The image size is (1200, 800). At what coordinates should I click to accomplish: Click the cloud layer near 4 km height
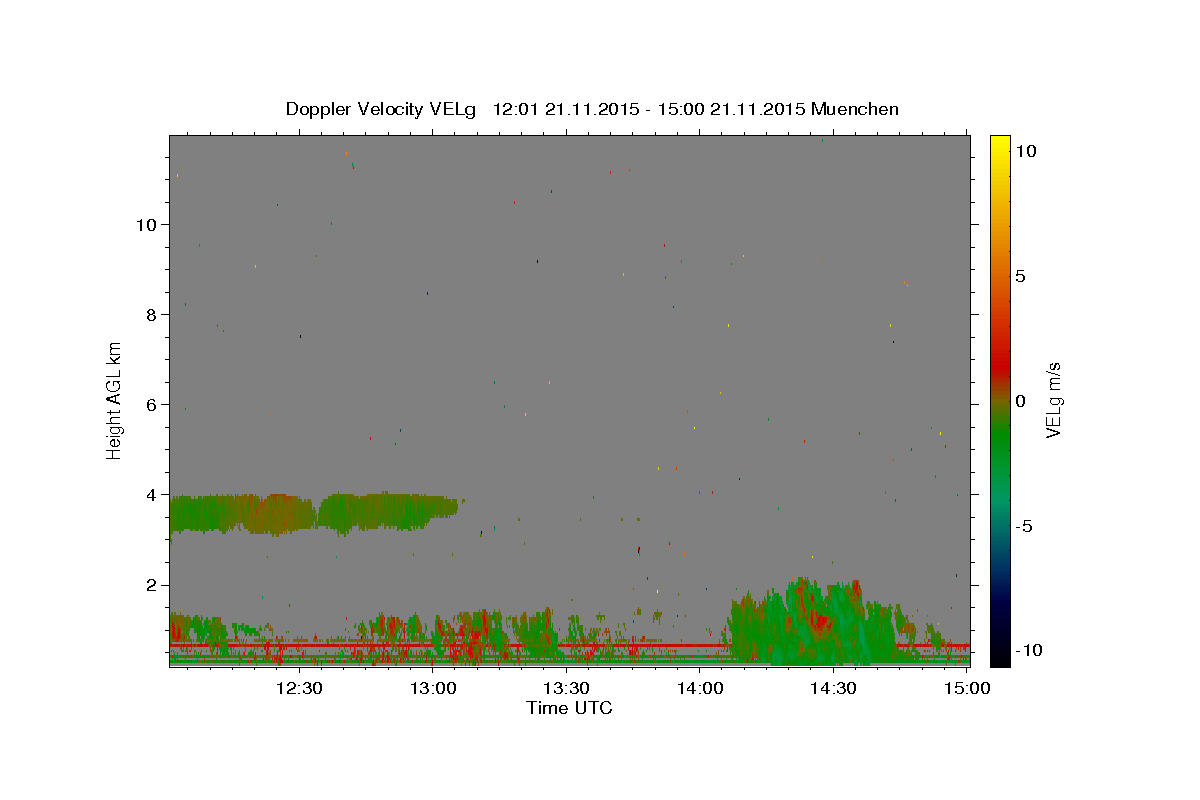click(312, 514)
